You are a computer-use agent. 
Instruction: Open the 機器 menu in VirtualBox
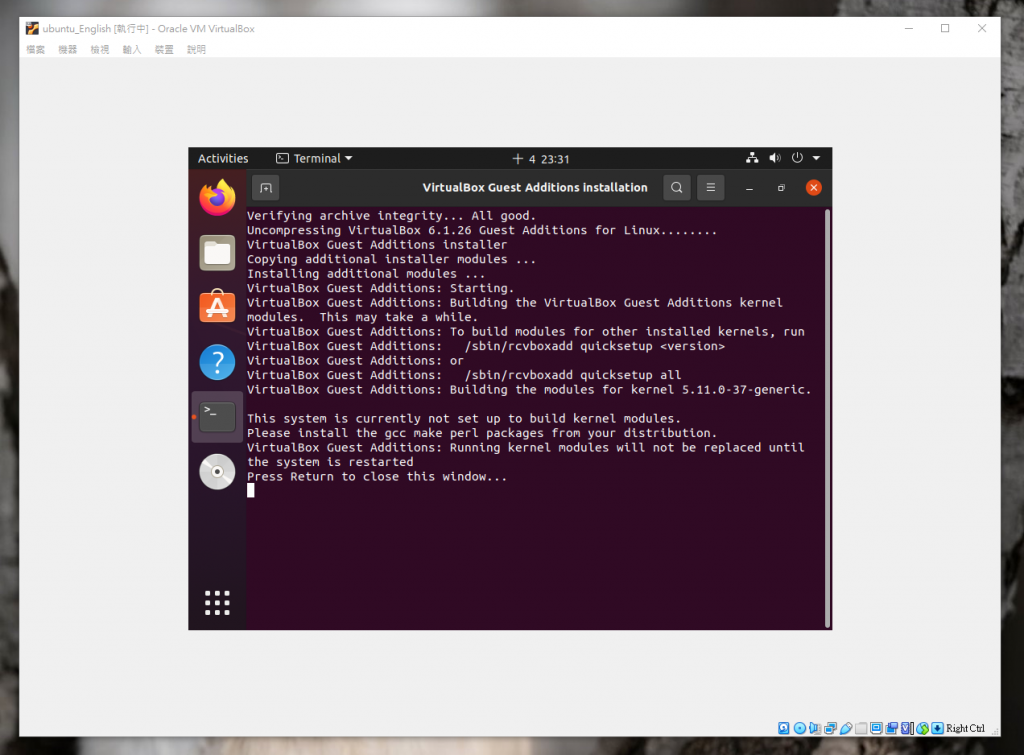coord(68,50)
